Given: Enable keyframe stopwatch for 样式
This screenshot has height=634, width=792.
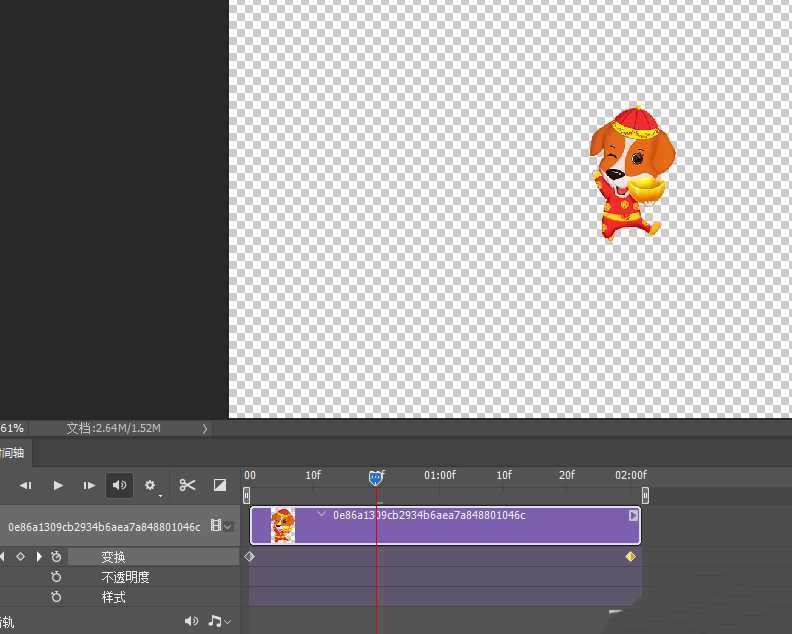Looking at the screenshot, I should 56,597.
